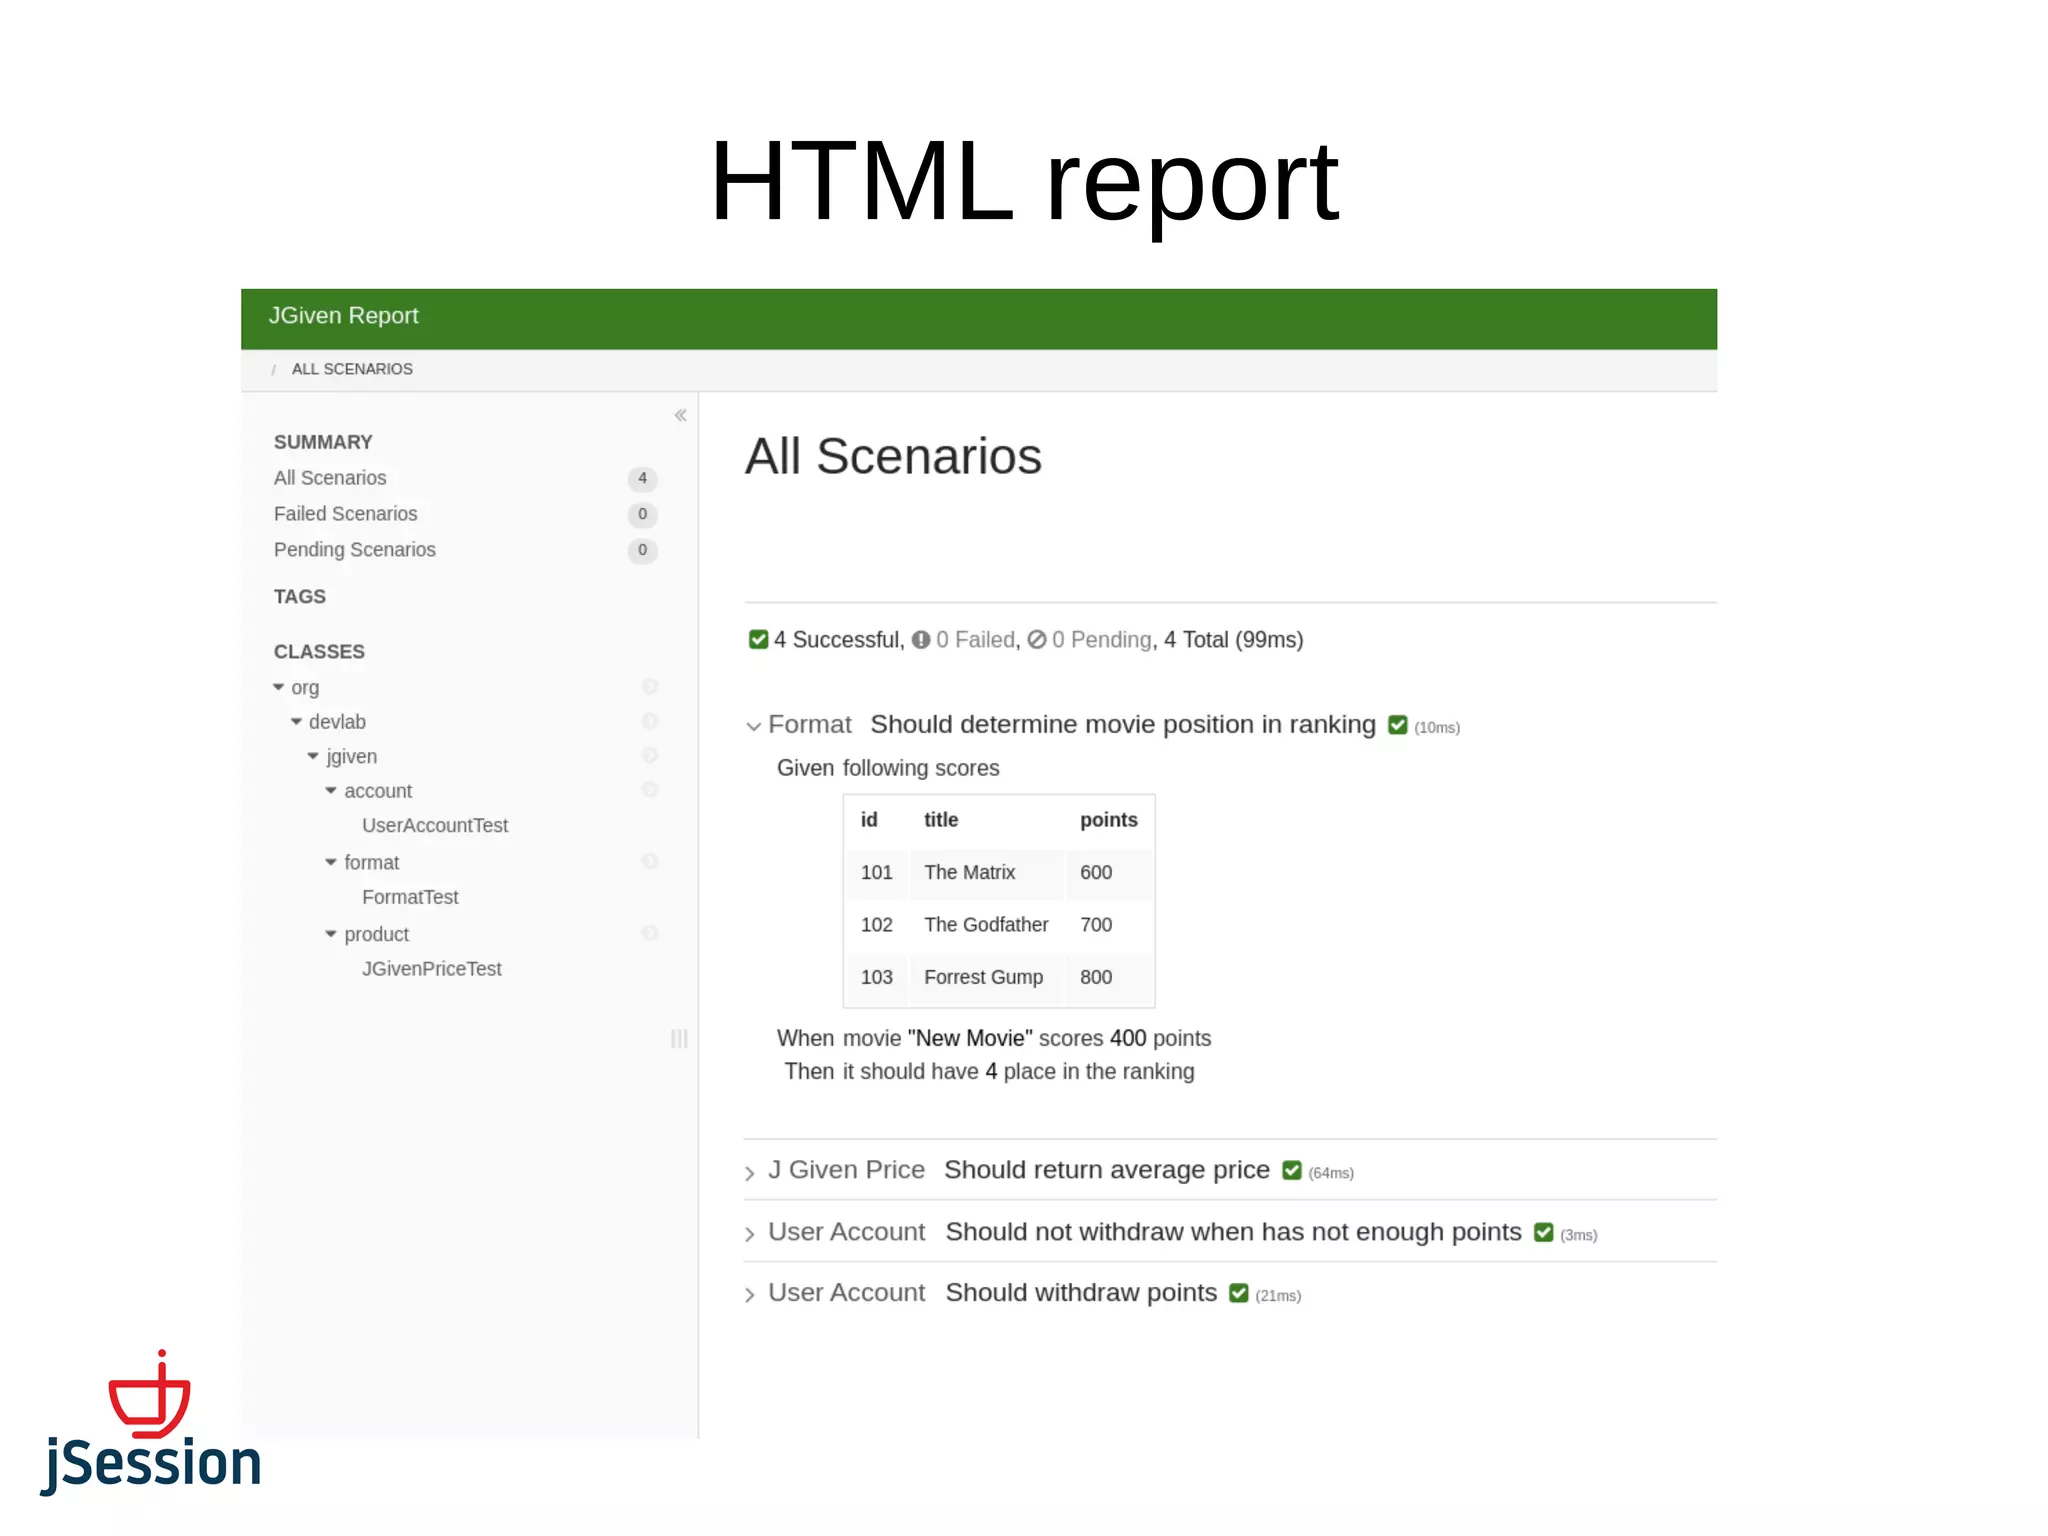The image size is (2048, 1536).
Task: Click 'Then it should have 4 place' step
Action: 989,1071
